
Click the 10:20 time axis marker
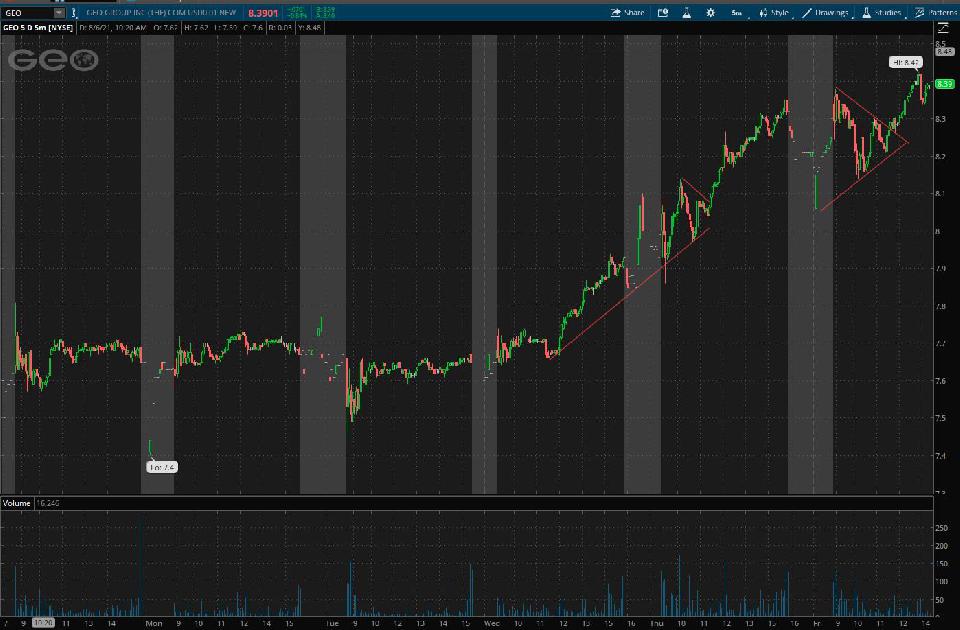click(x=44, y=622)
